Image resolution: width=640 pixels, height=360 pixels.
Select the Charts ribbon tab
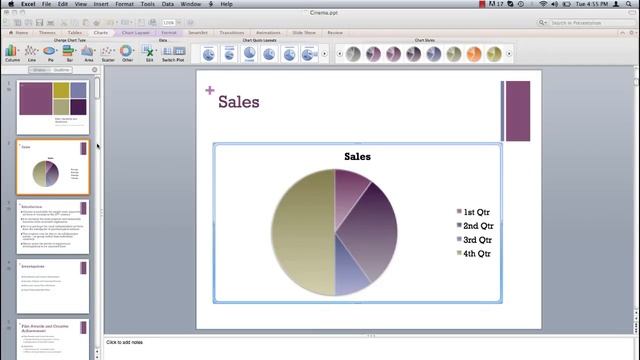click(x=100, y=33)
